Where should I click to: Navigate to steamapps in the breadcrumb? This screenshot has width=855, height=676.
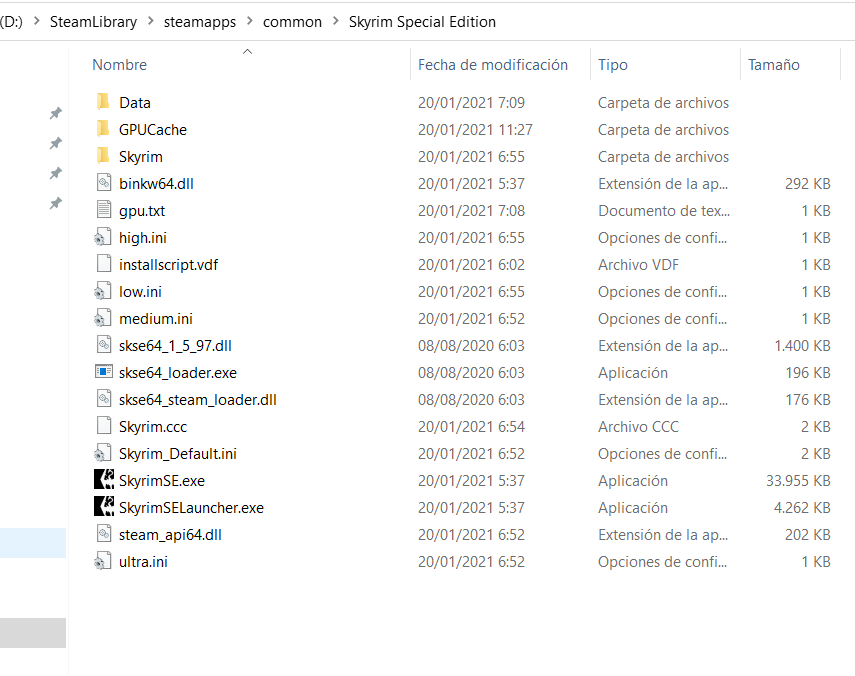pyautogui.click(x=200, y=22)
